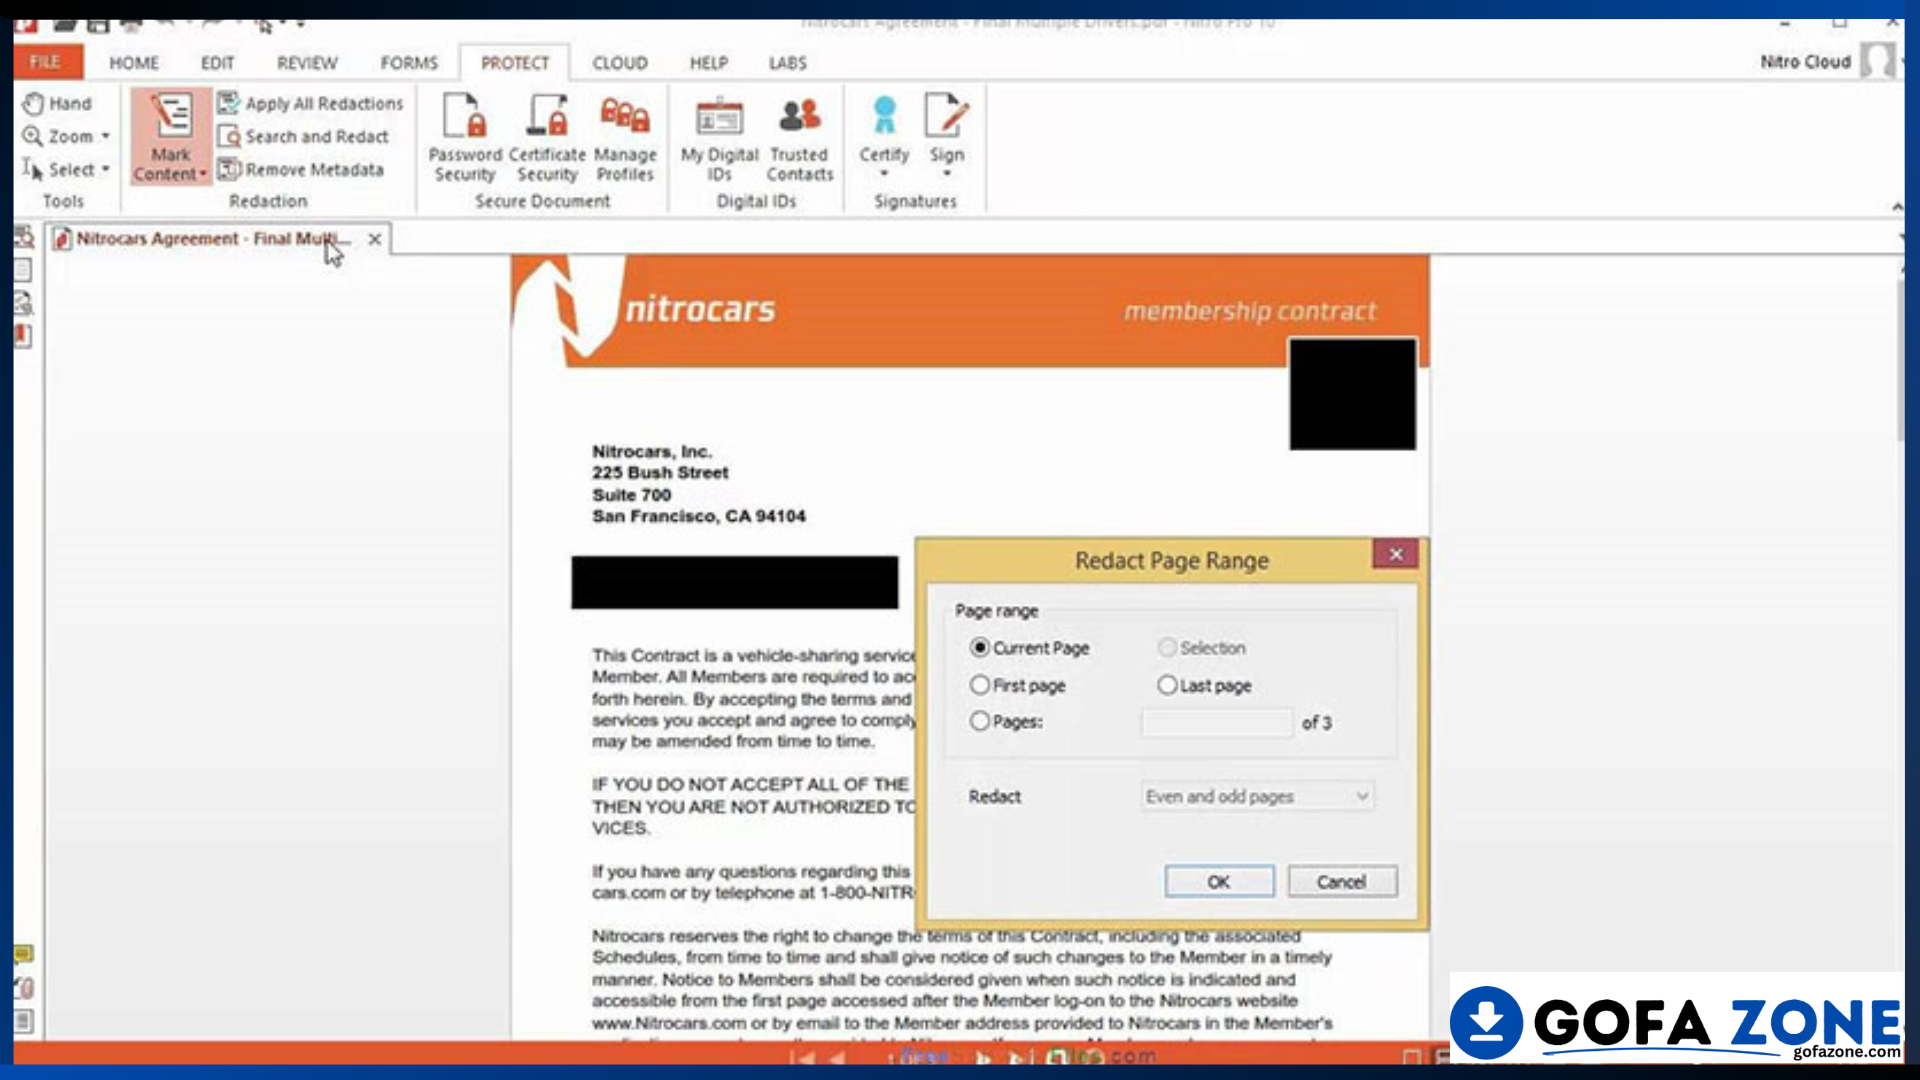1920x1080 pixels.
Task: Switch to the LABS tab
Action: pos(788,63)
